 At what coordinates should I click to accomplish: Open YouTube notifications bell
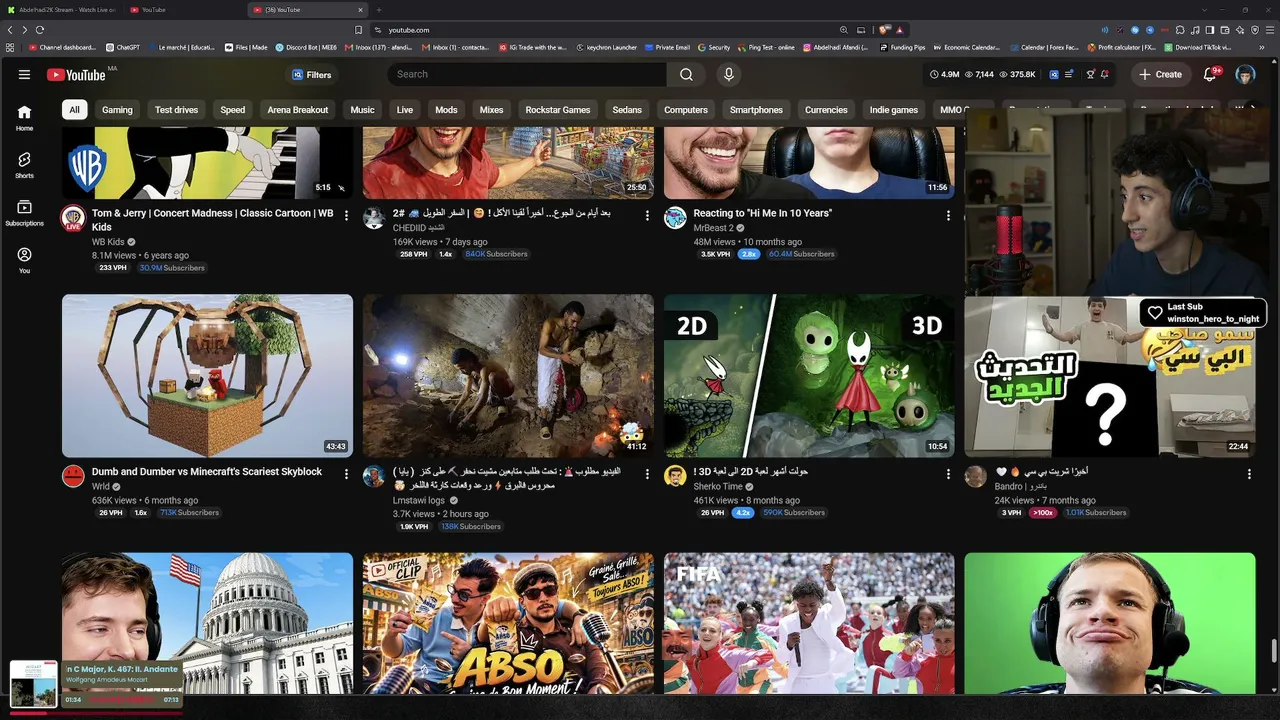1210,74
